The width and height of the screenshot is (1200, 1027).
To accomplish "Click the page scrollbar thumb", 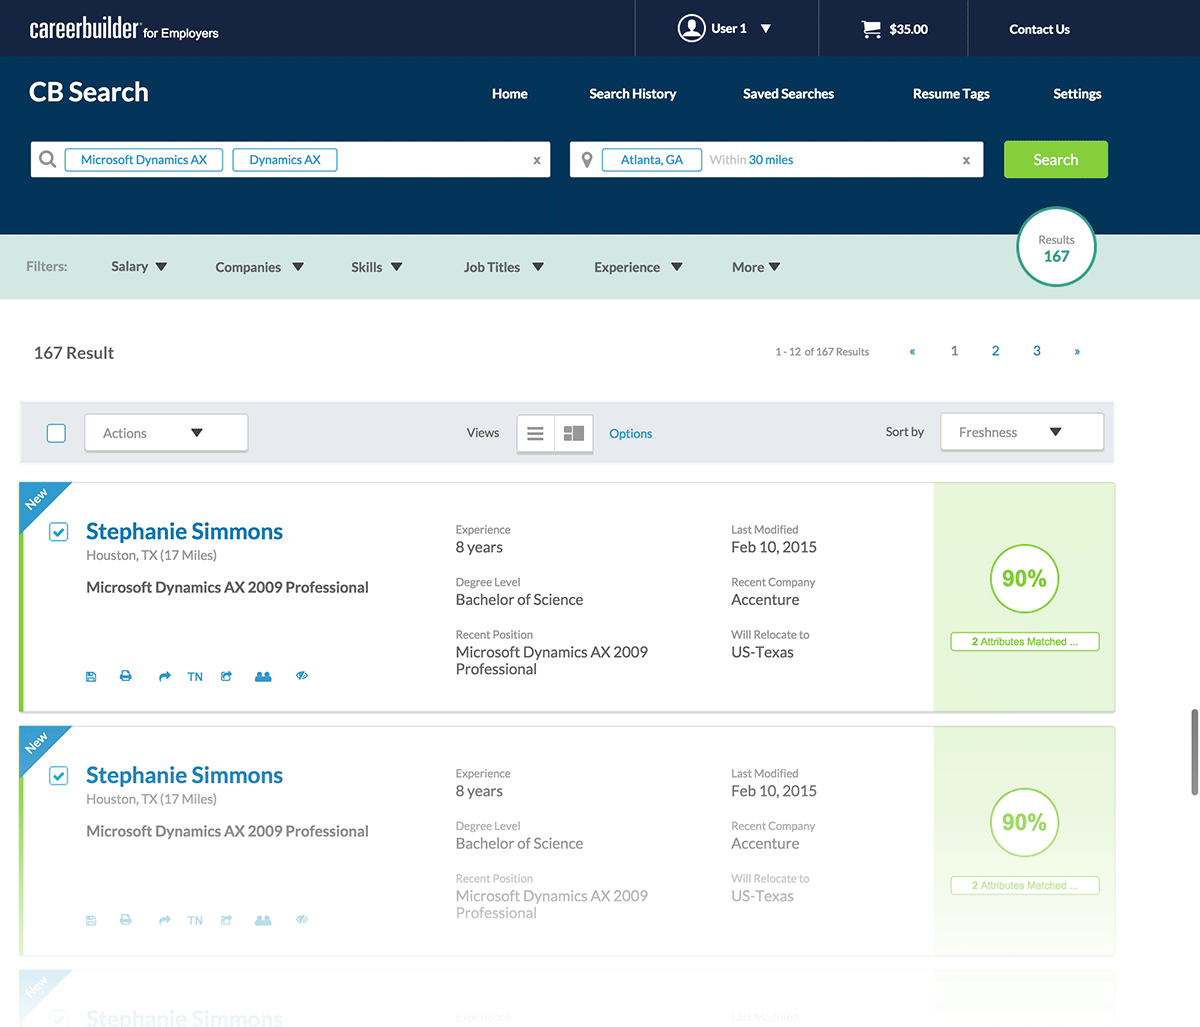I will point(1194,752).
